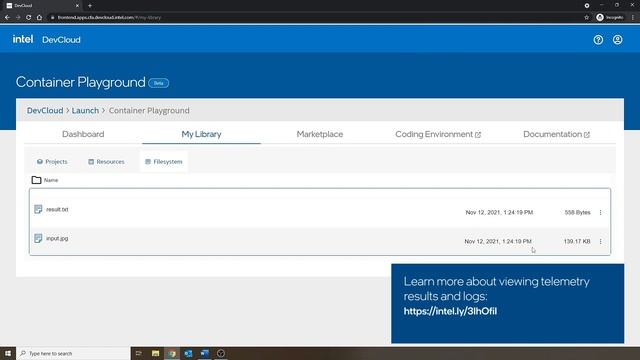Open the input.jpg file icon
Viewport: 640px width, 360px height.
coord(38,238)
